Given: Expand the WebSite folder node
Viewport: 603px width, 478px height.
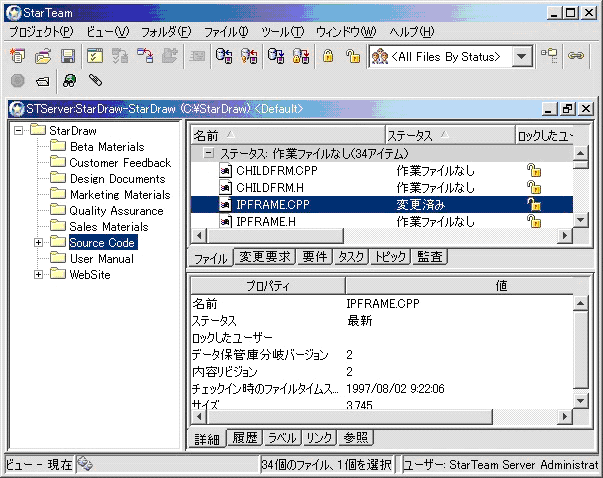Looking at the screenshot, I should 38,275.
